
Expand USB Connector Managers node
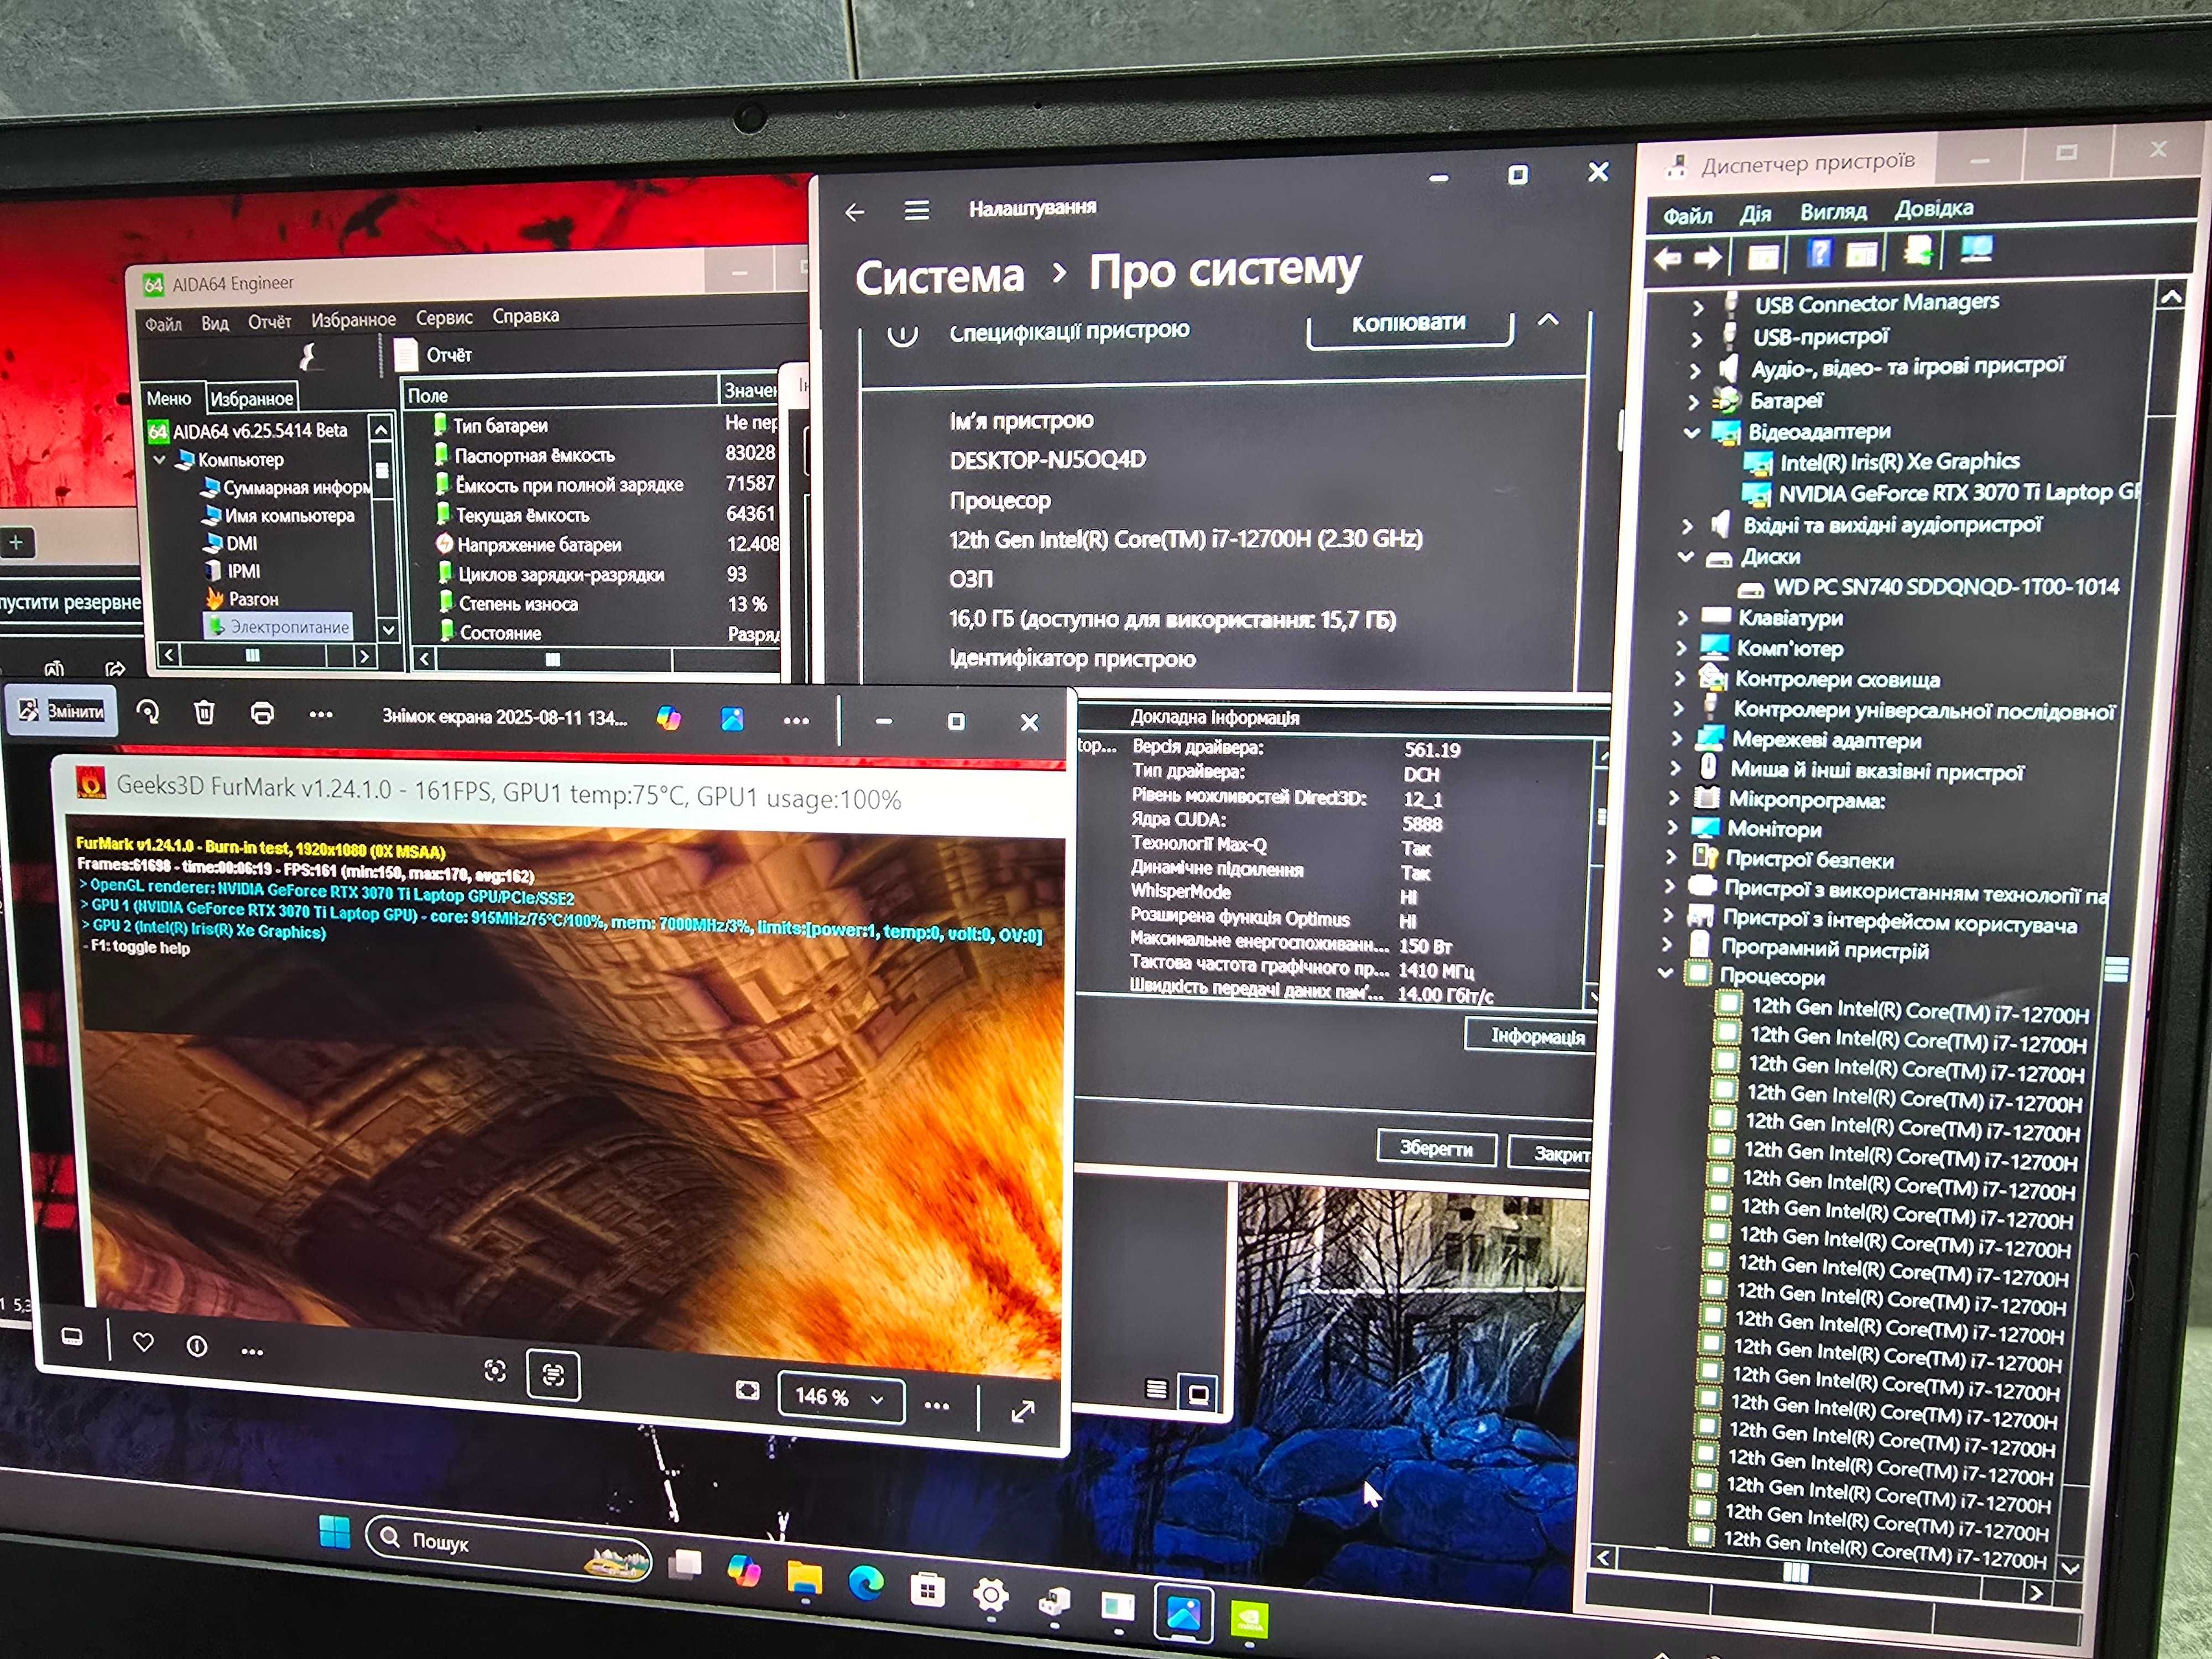(1697, 308)
